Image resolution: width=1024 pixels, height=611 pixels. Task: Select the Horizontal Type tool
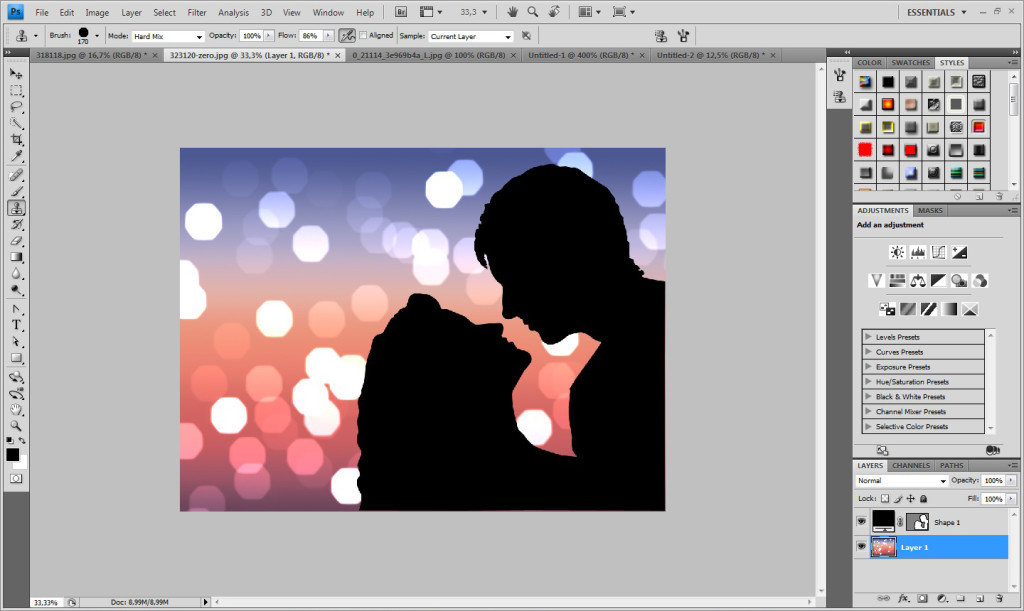pos(16,325)
